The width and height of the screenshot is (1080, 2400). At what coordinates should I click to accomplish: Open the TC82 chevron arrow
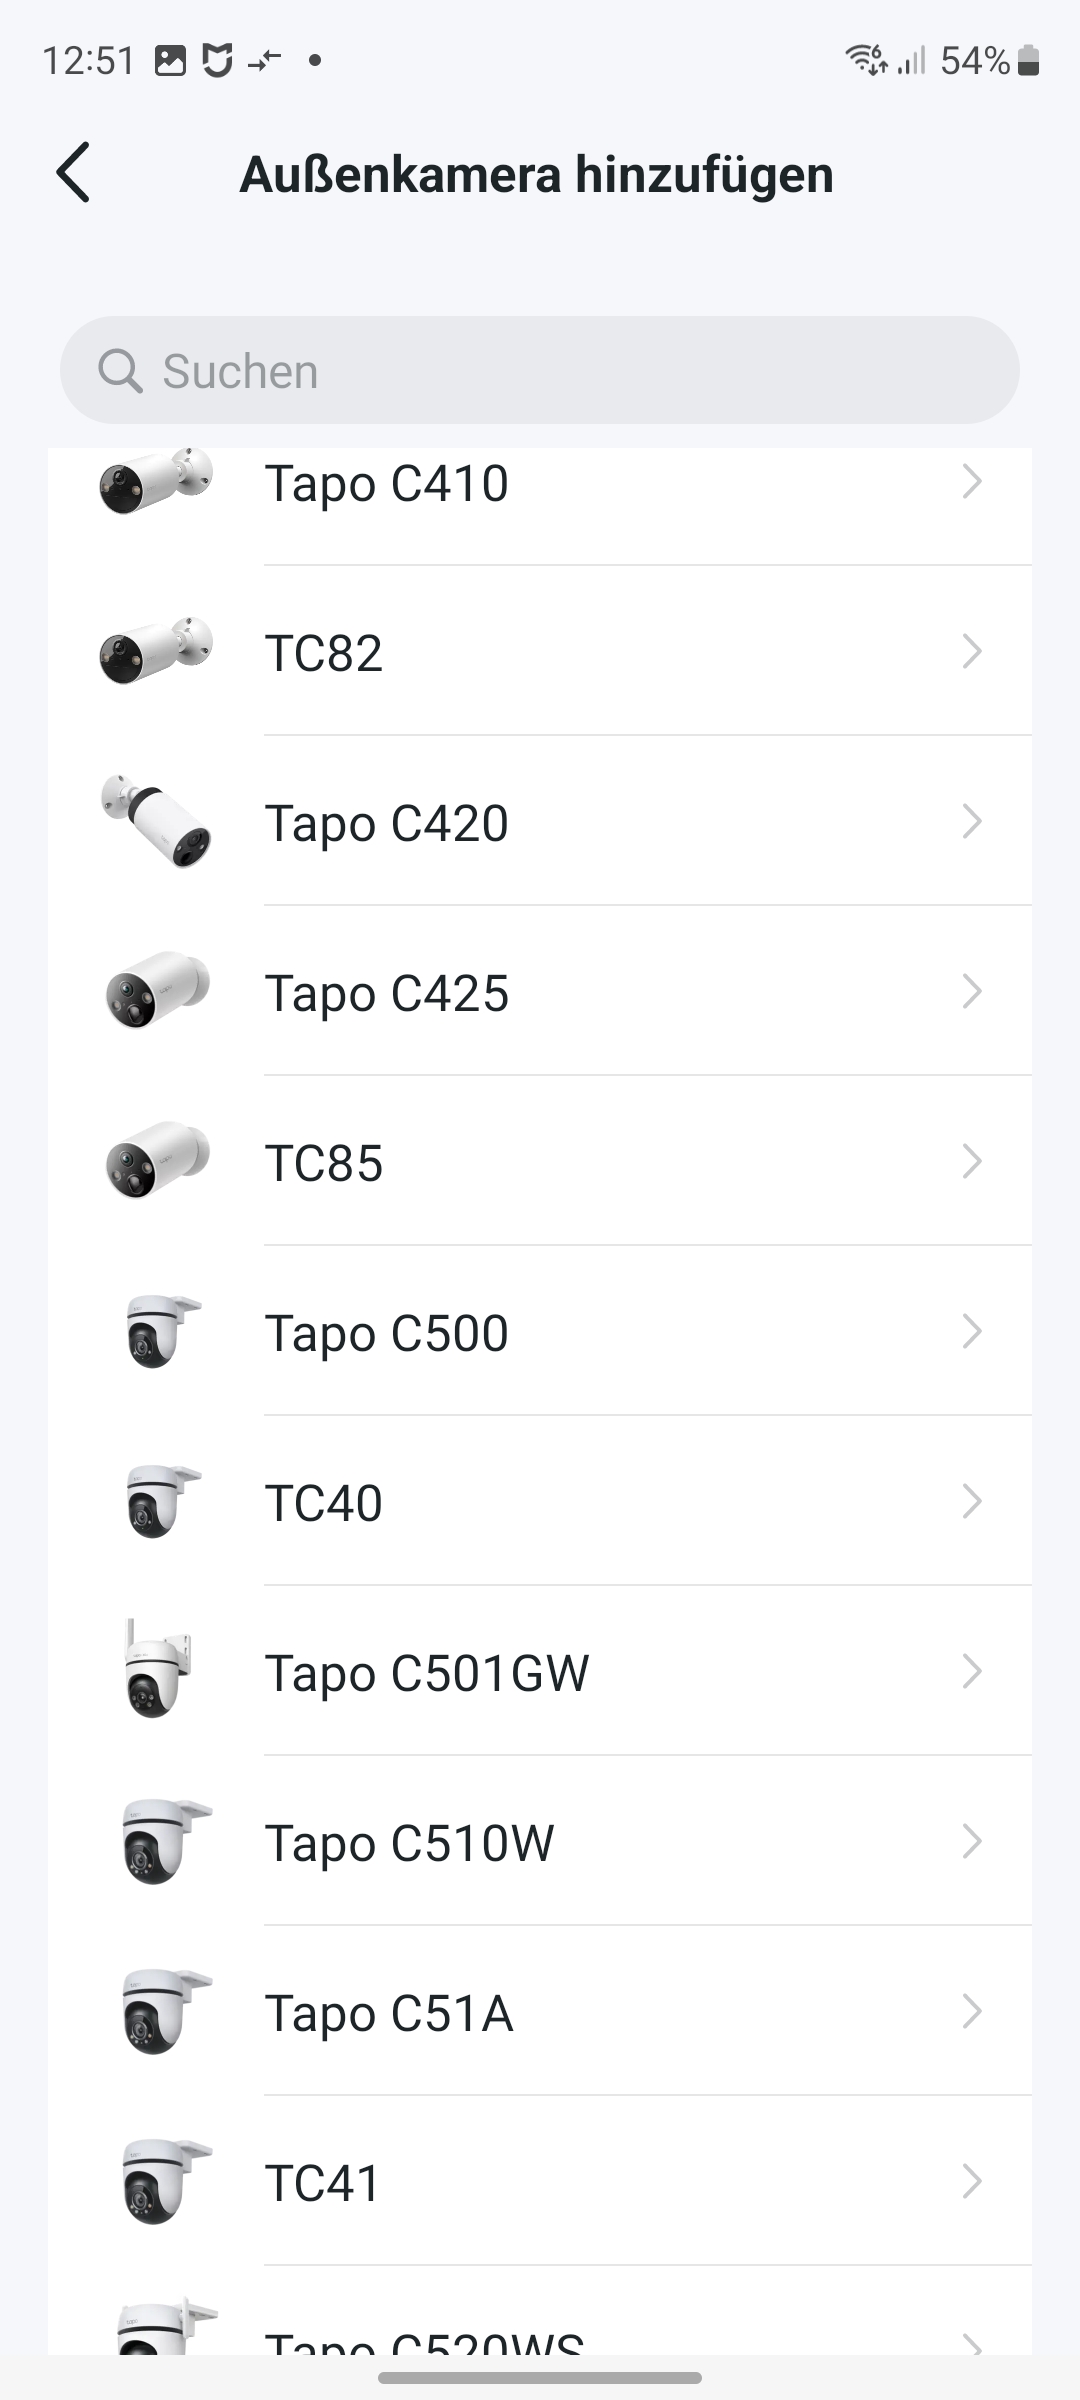click(971, 652)
